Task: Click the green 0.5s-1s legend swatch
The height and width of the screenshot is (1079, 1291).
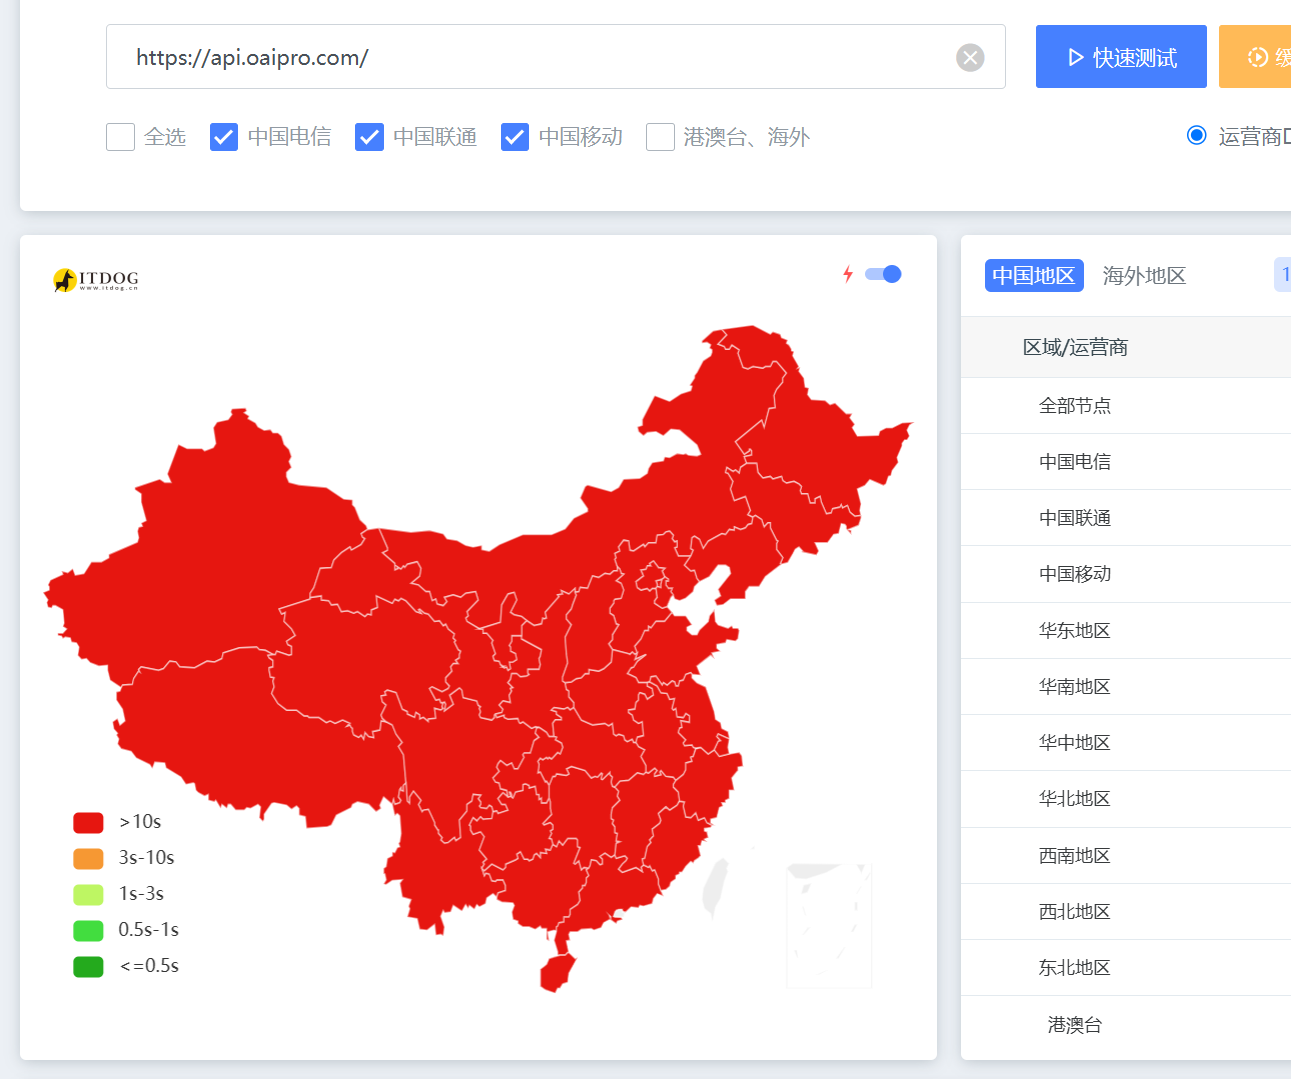Action: pos(88,930)
